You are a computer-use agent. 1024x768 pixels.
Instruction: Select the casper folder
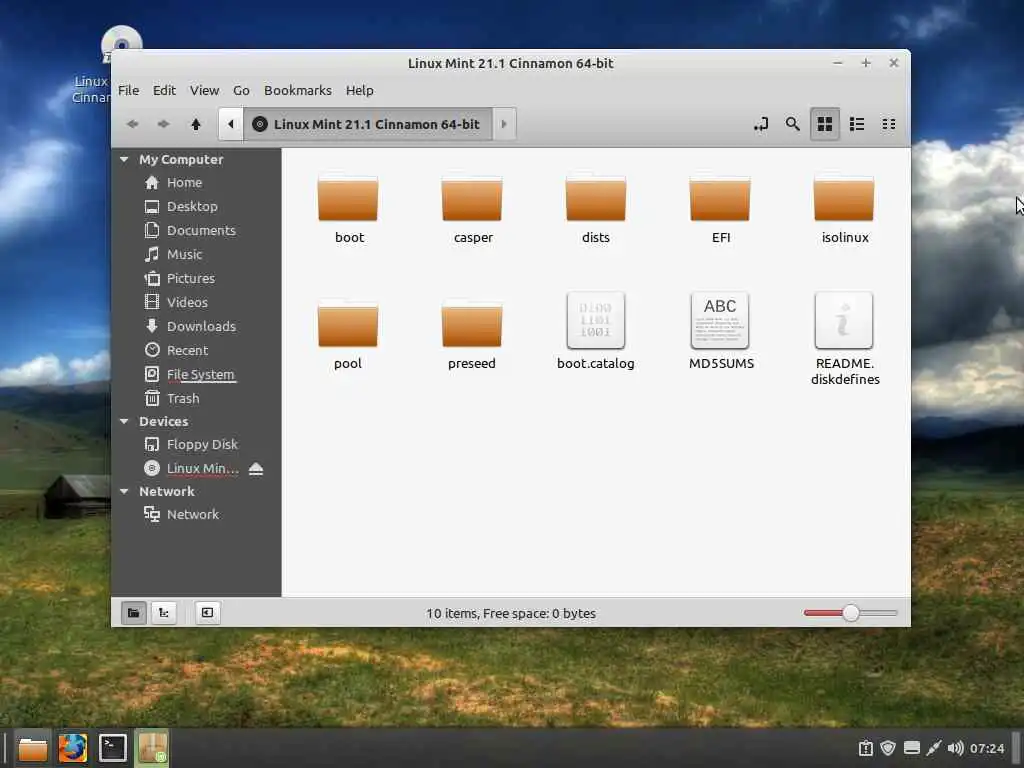tap(472, 210)
